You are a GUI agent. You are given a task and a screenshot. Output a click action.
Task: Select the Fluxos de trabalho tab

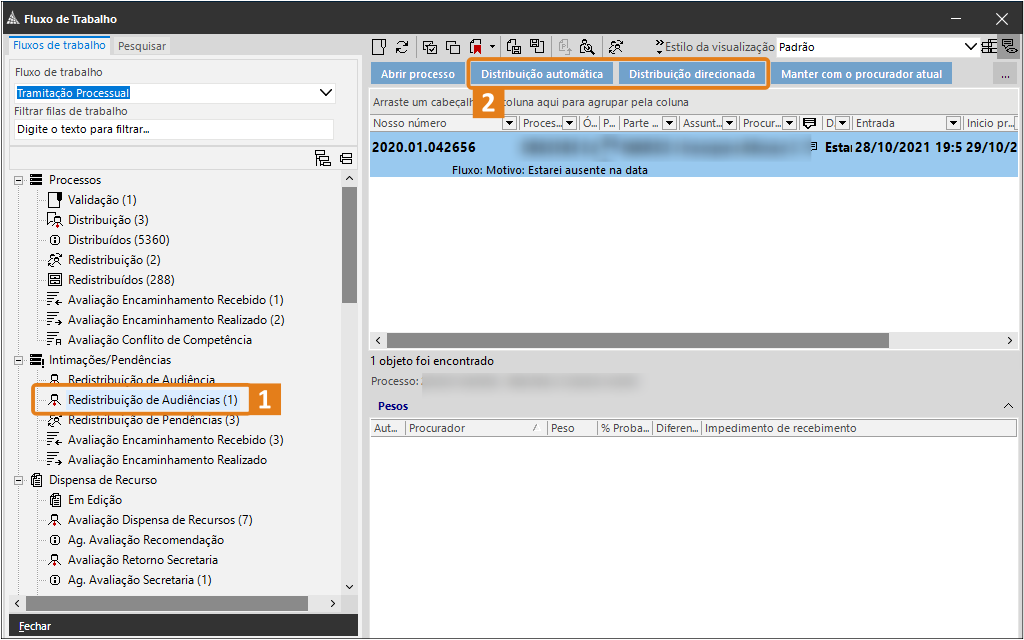coord(59,45)
